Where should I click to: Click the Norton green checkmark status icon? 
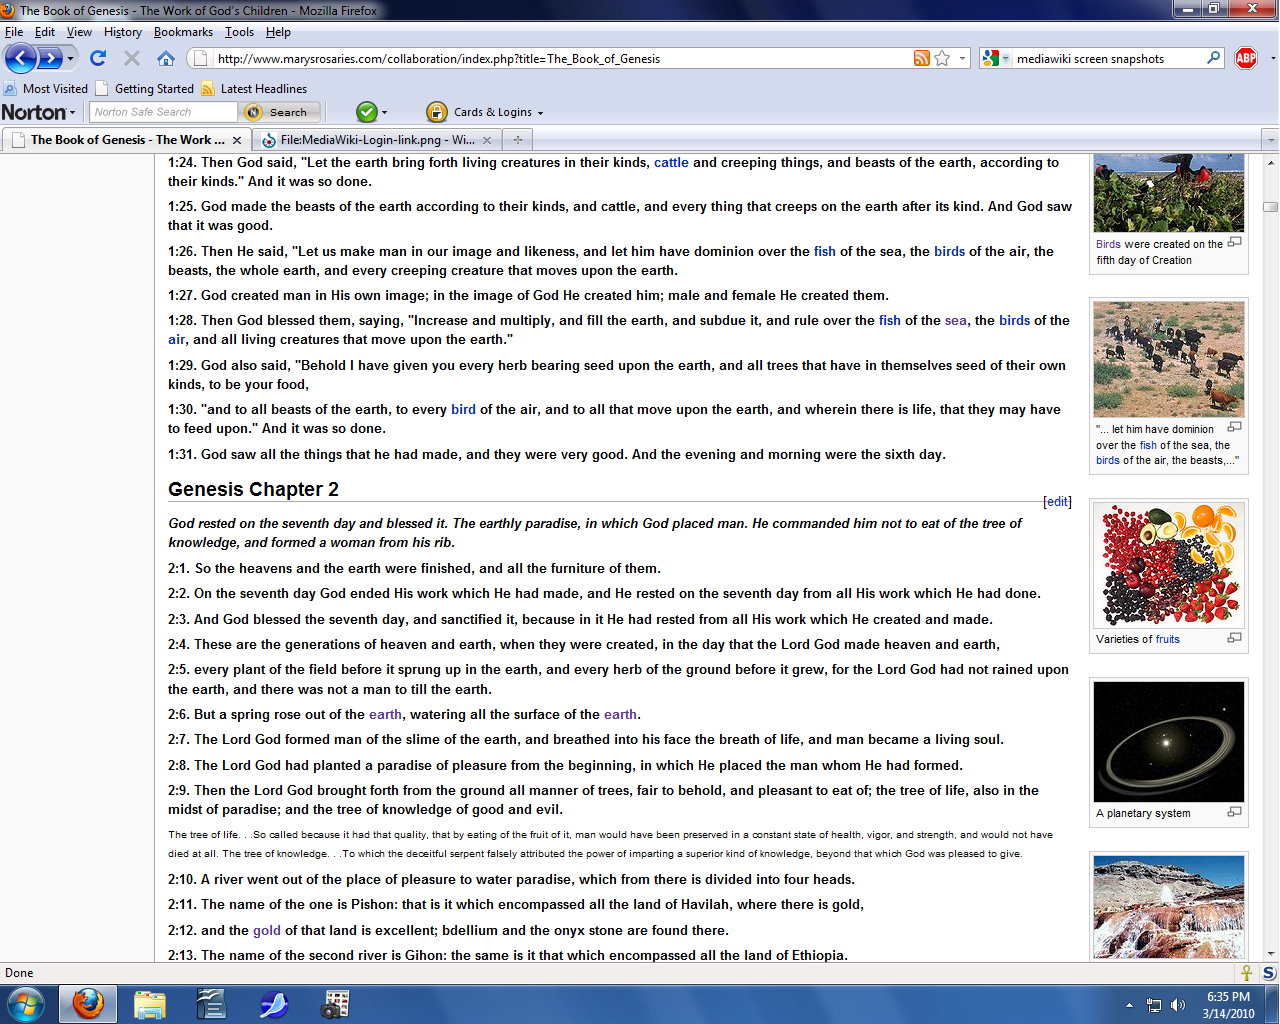[367, 112]
